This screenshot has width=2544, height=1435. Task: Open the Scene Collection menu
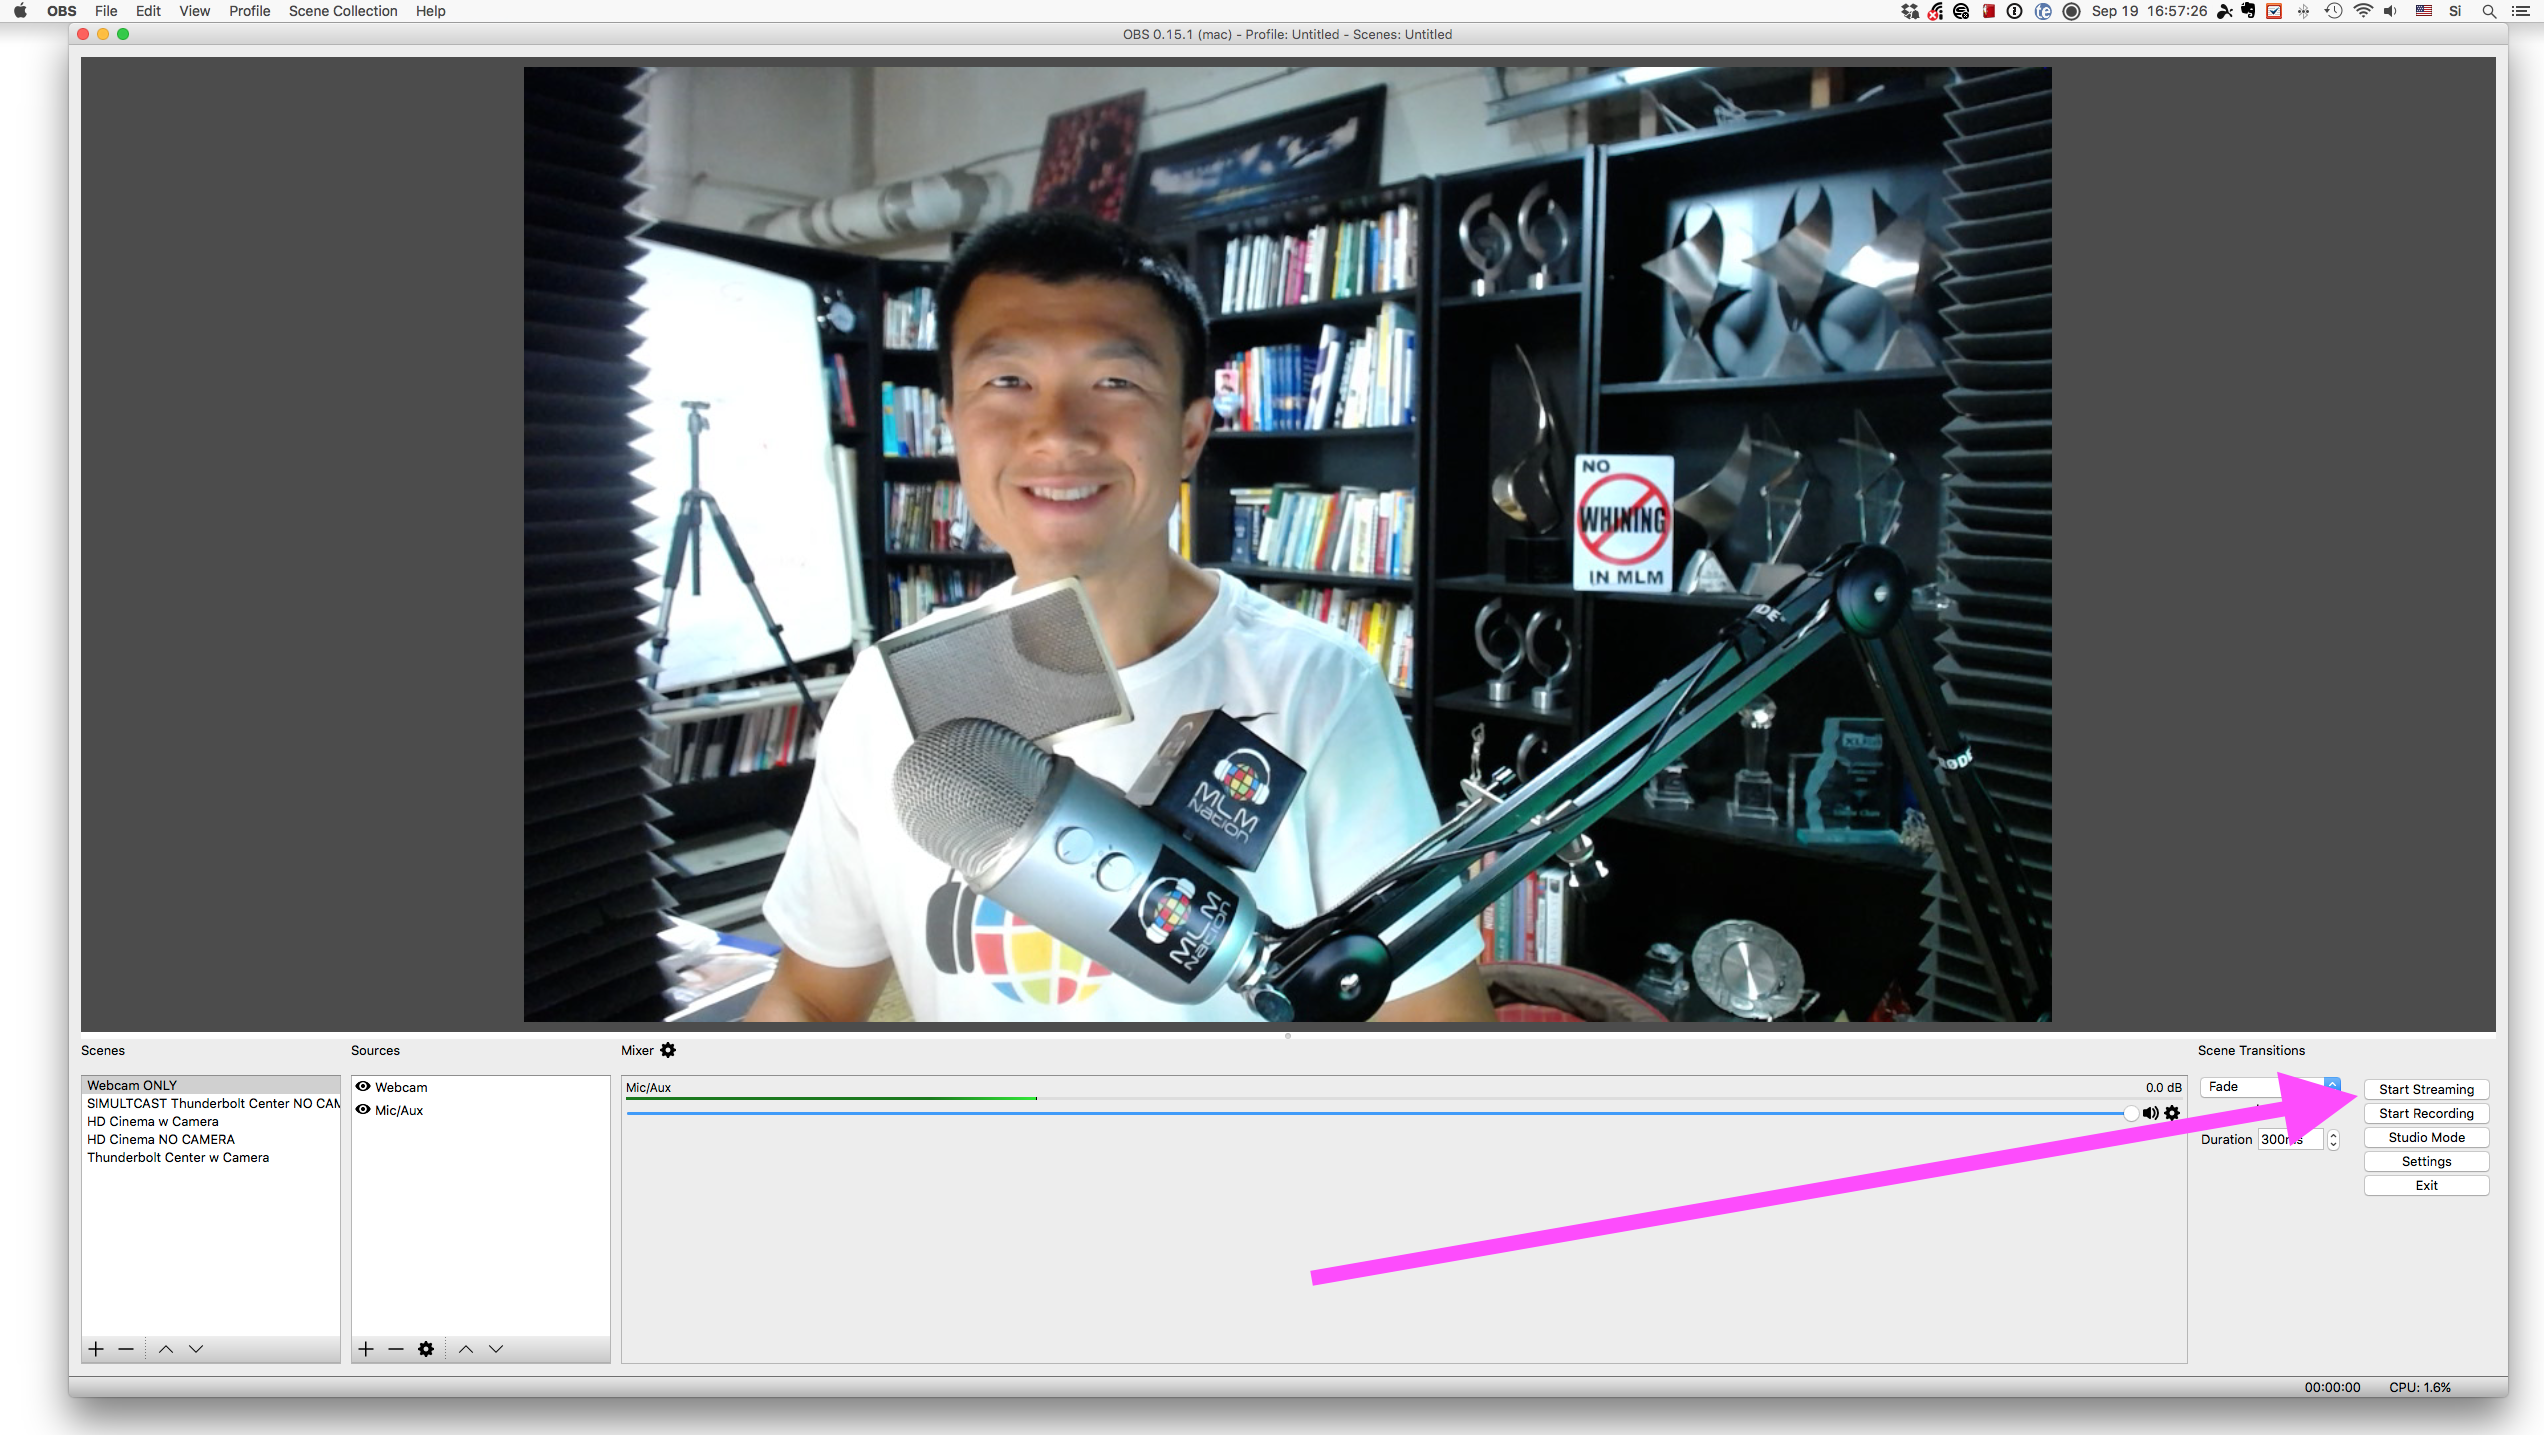342,14
